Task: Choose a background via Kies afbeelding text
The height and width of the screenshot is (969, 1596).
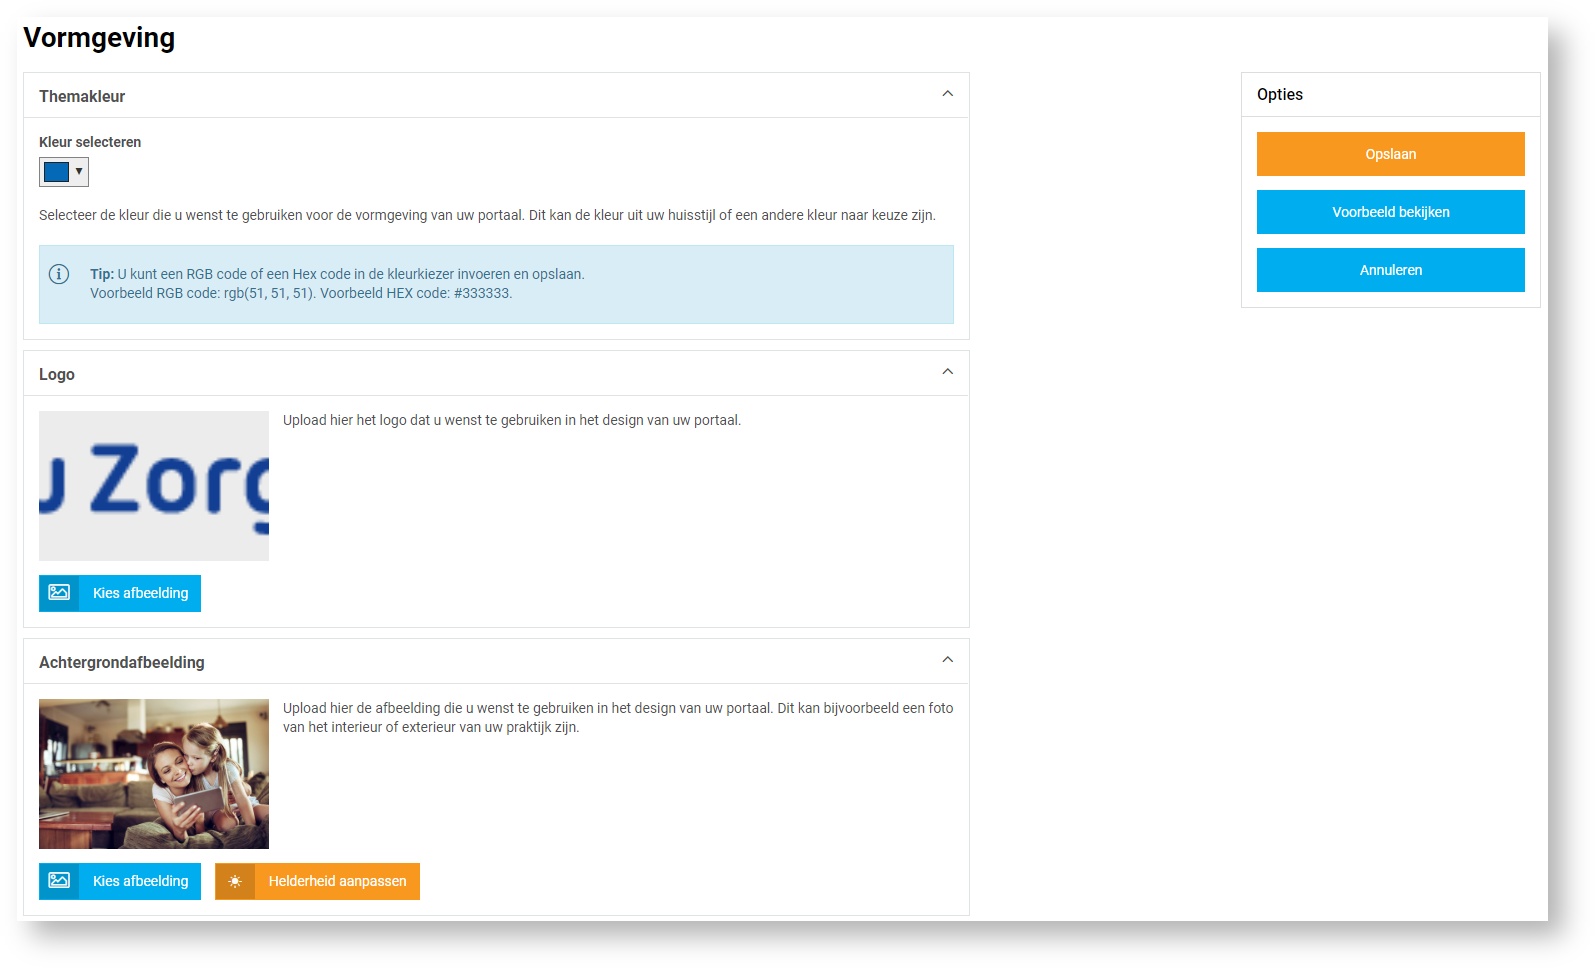Action: [x=140, y=881]
